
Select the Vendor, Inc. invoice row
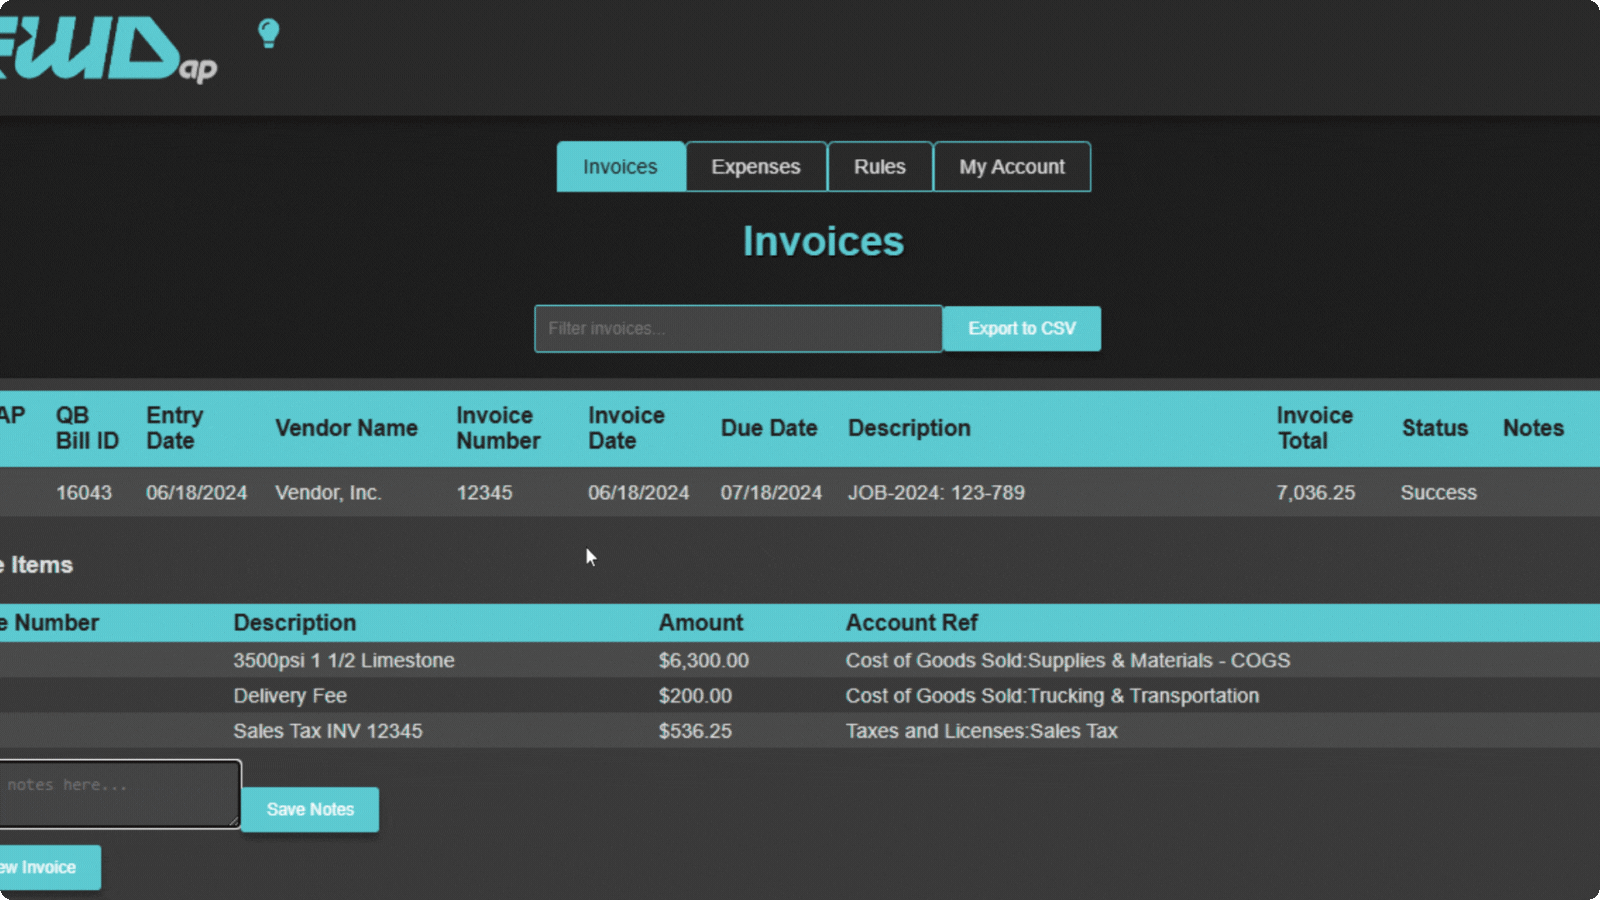800,492
